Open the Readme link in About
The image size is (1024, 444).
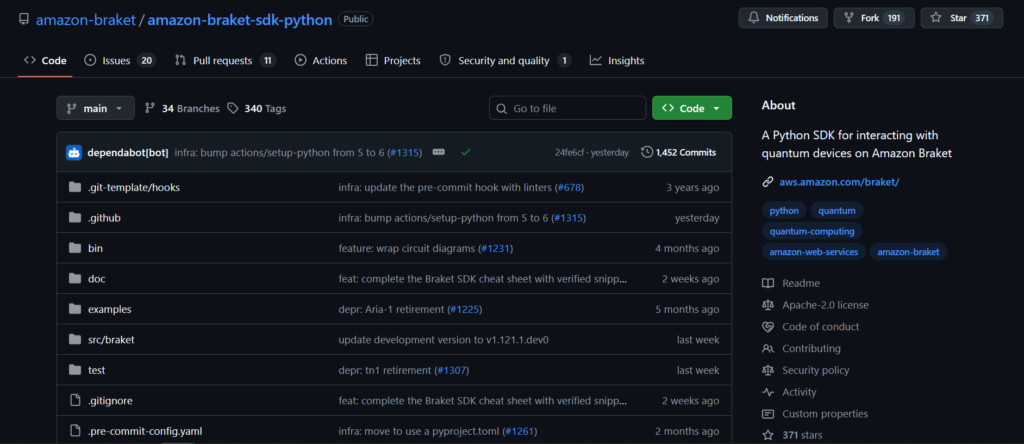pyautogui.click(x=791, y=283)
